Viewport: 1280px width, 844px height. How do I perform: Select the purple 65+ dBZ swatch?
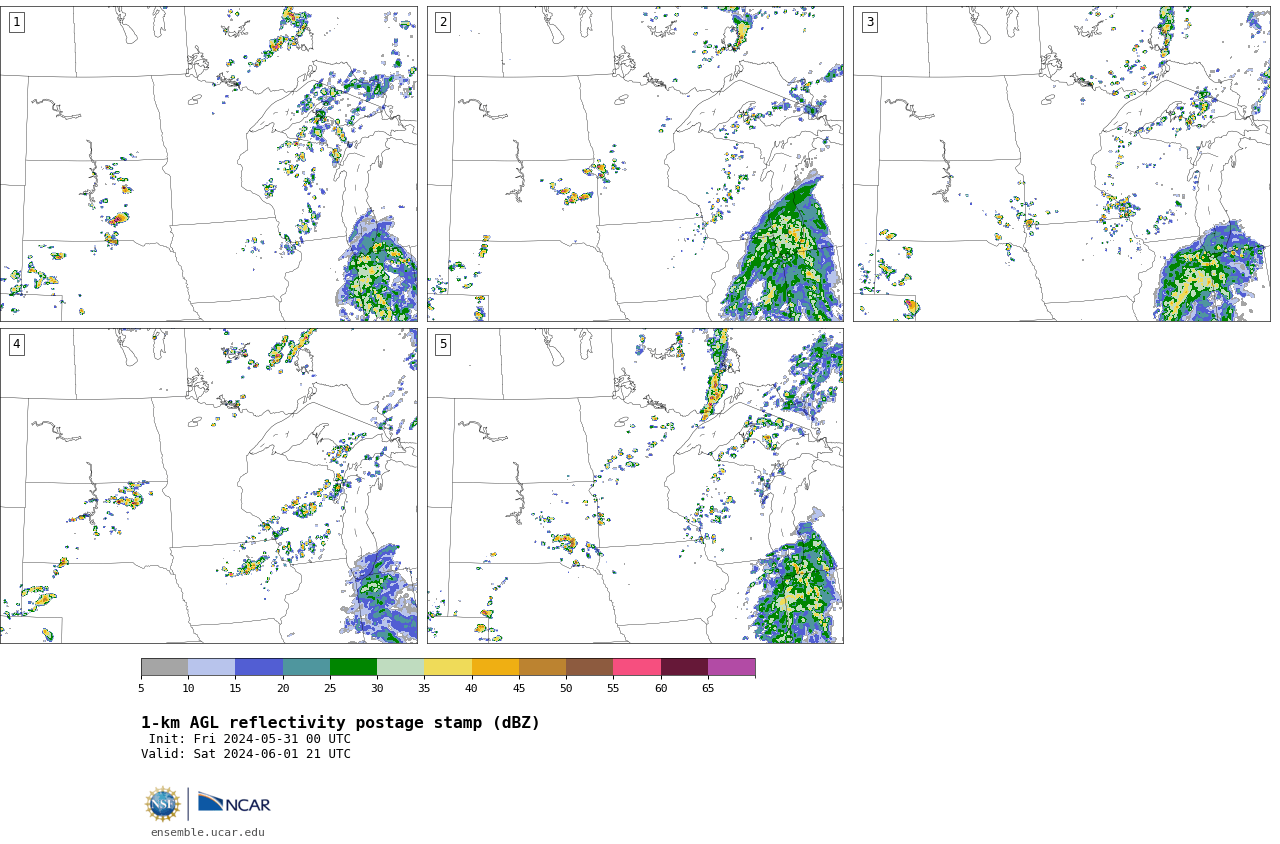732,667
